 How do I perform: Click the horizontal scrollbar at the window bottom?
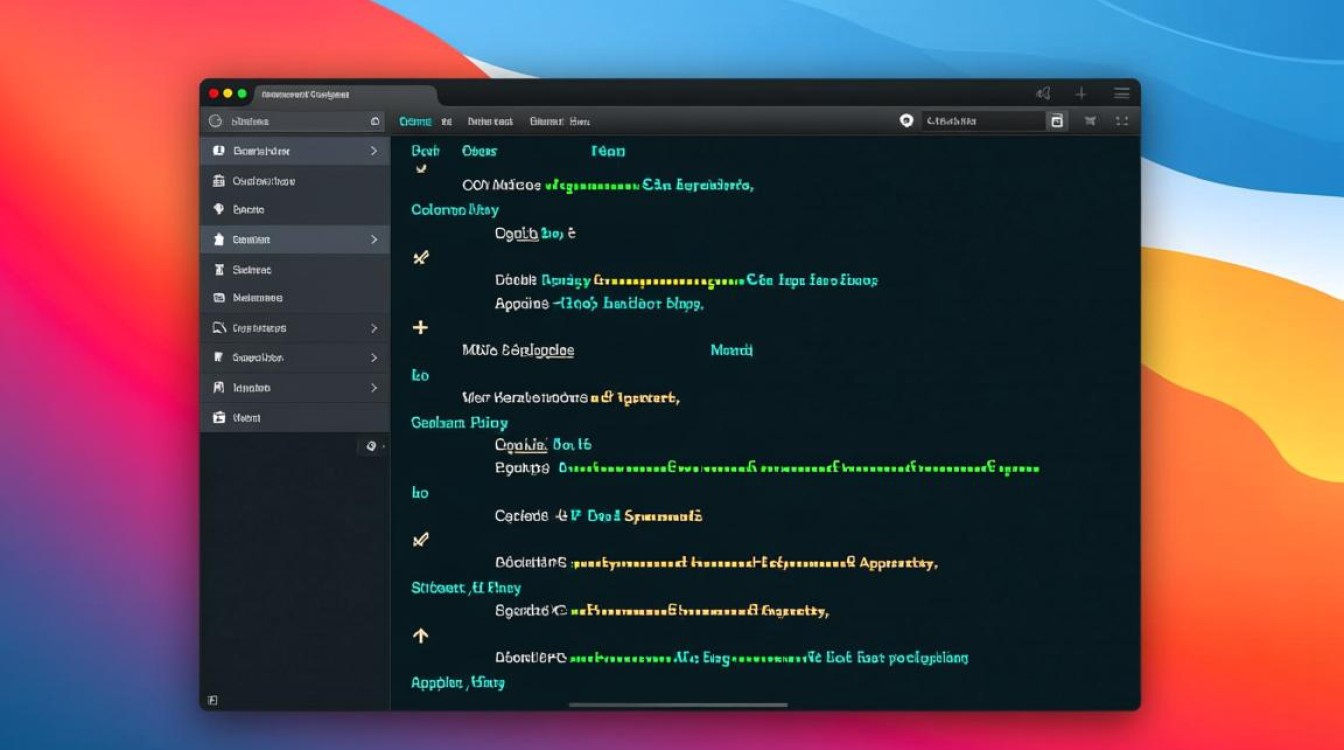click(x=678, y=705)
